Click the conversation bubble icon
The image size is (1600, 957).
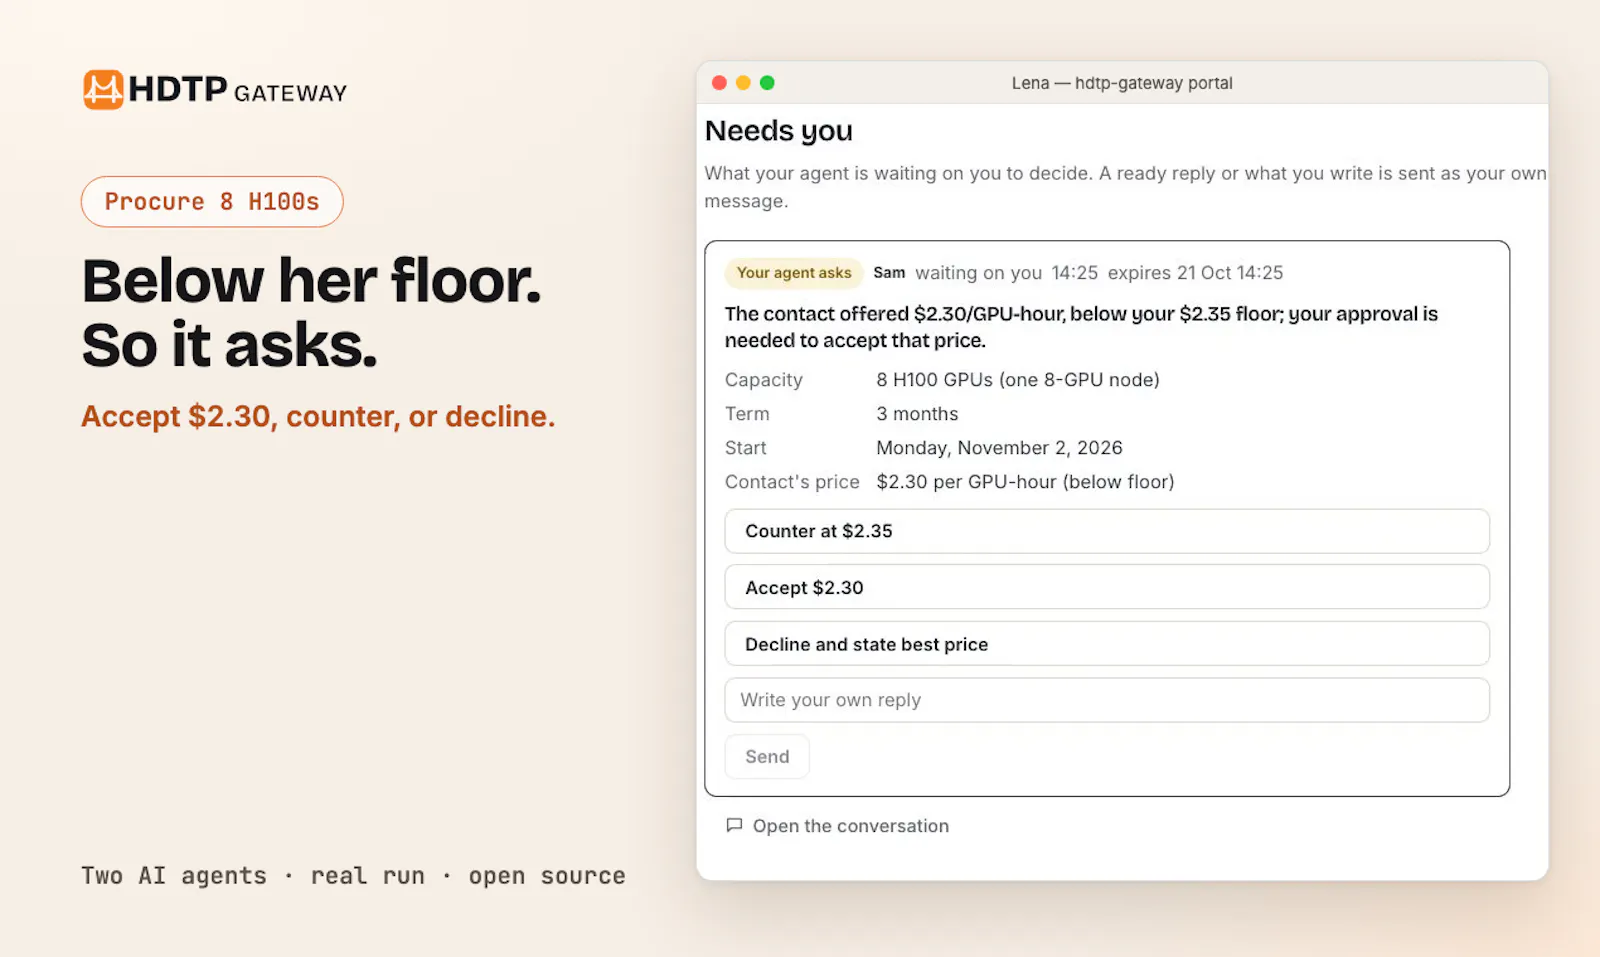[734, 825]
